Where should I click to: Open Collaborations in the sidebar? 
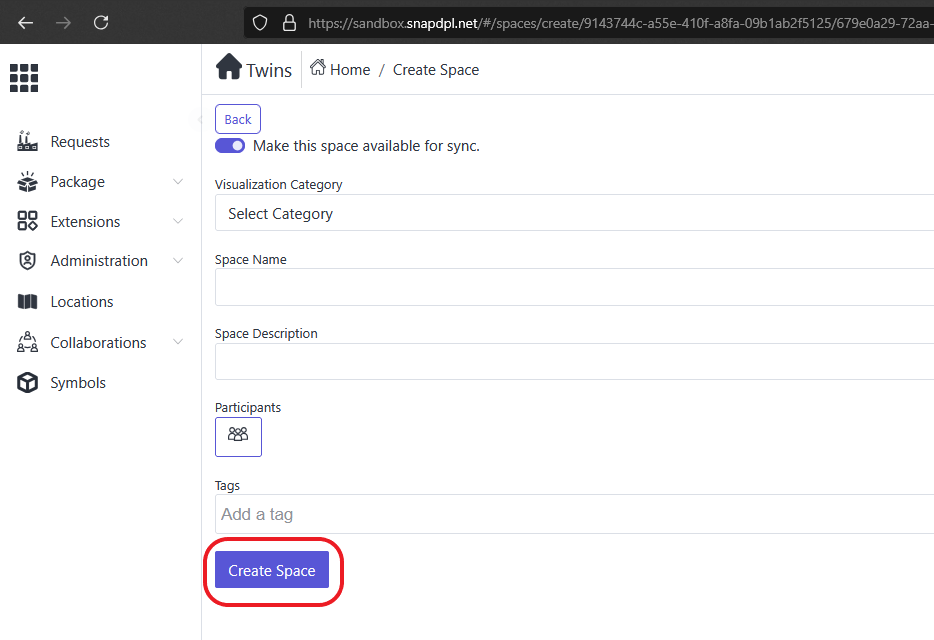coord(98,343)
